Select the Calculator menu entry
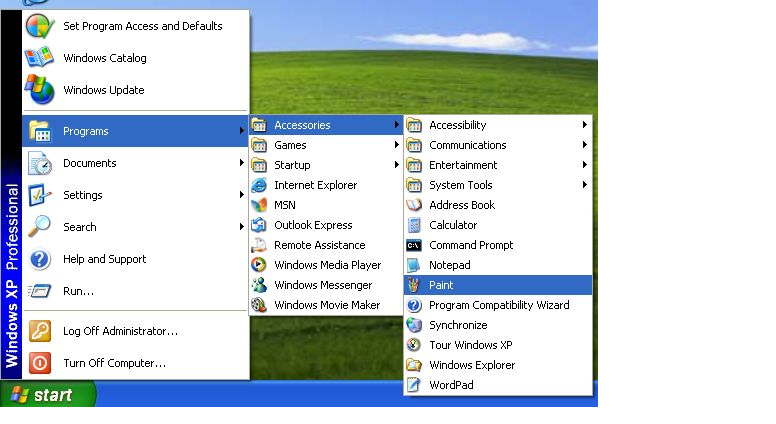This screenshot has width=776, height=424. [x=498, y=225]
